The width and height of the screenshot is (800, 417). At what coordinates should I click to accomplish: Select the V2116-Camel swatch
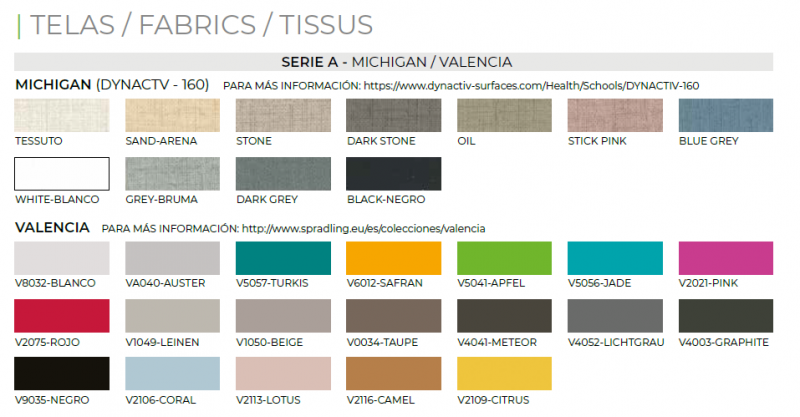pyautogui.click(x=393, y=374)
